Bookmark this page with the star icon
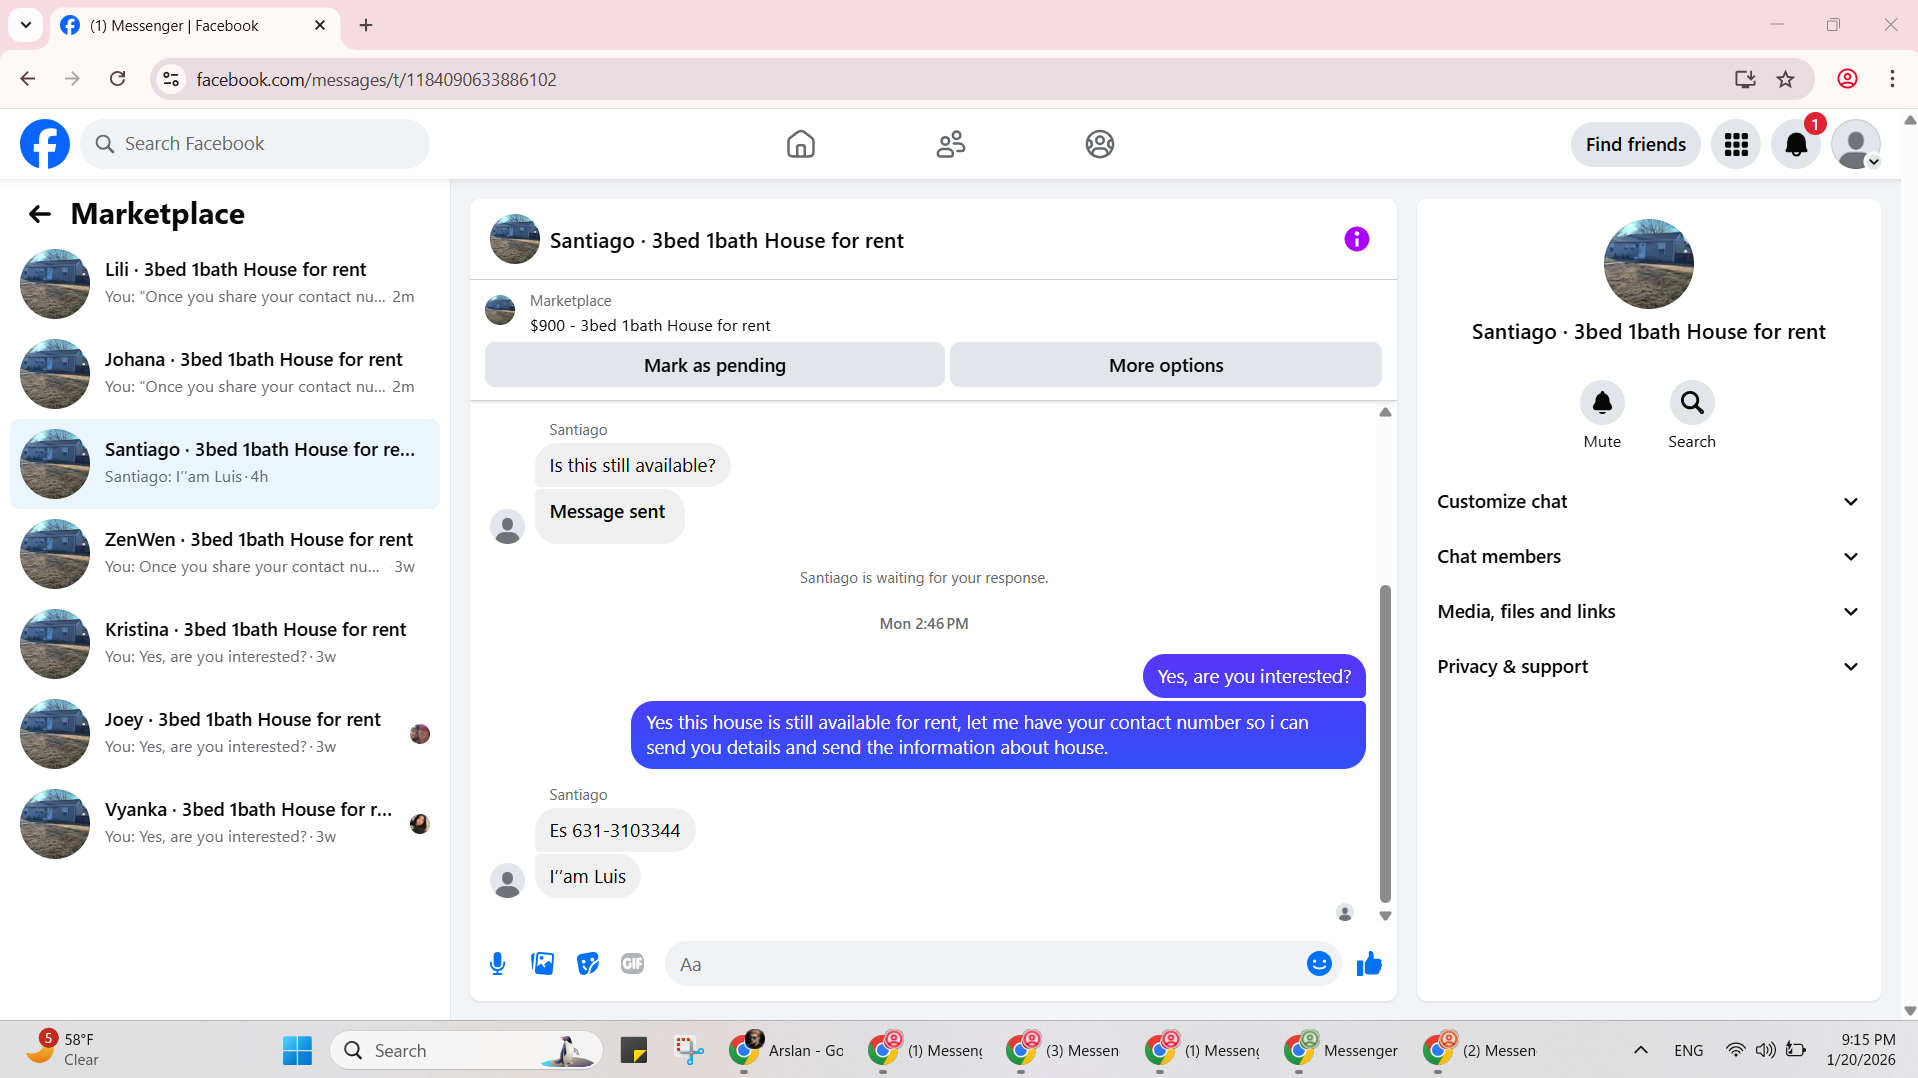The image size is (1918, 1078). click(1785, 79)
